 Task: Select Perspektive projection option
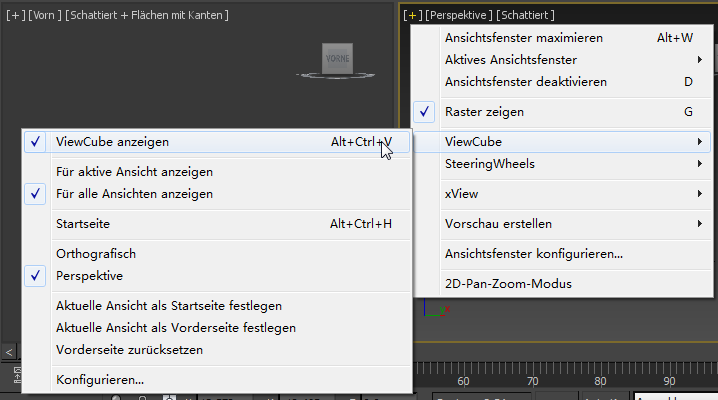[90, 275]
